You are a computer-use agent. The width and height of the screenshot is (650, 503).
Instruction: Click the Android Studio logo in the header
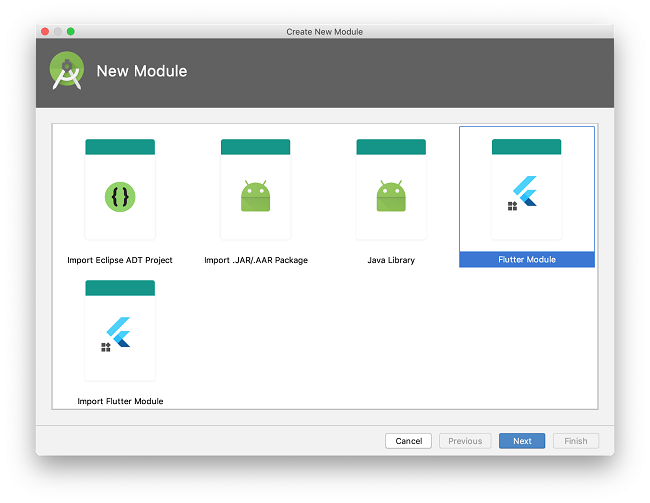click(67, 71)
